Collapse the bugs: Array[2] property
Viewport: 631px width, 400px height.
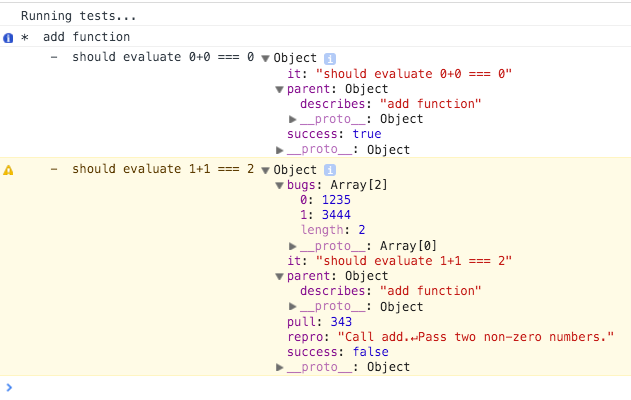[x=279, y=186]
